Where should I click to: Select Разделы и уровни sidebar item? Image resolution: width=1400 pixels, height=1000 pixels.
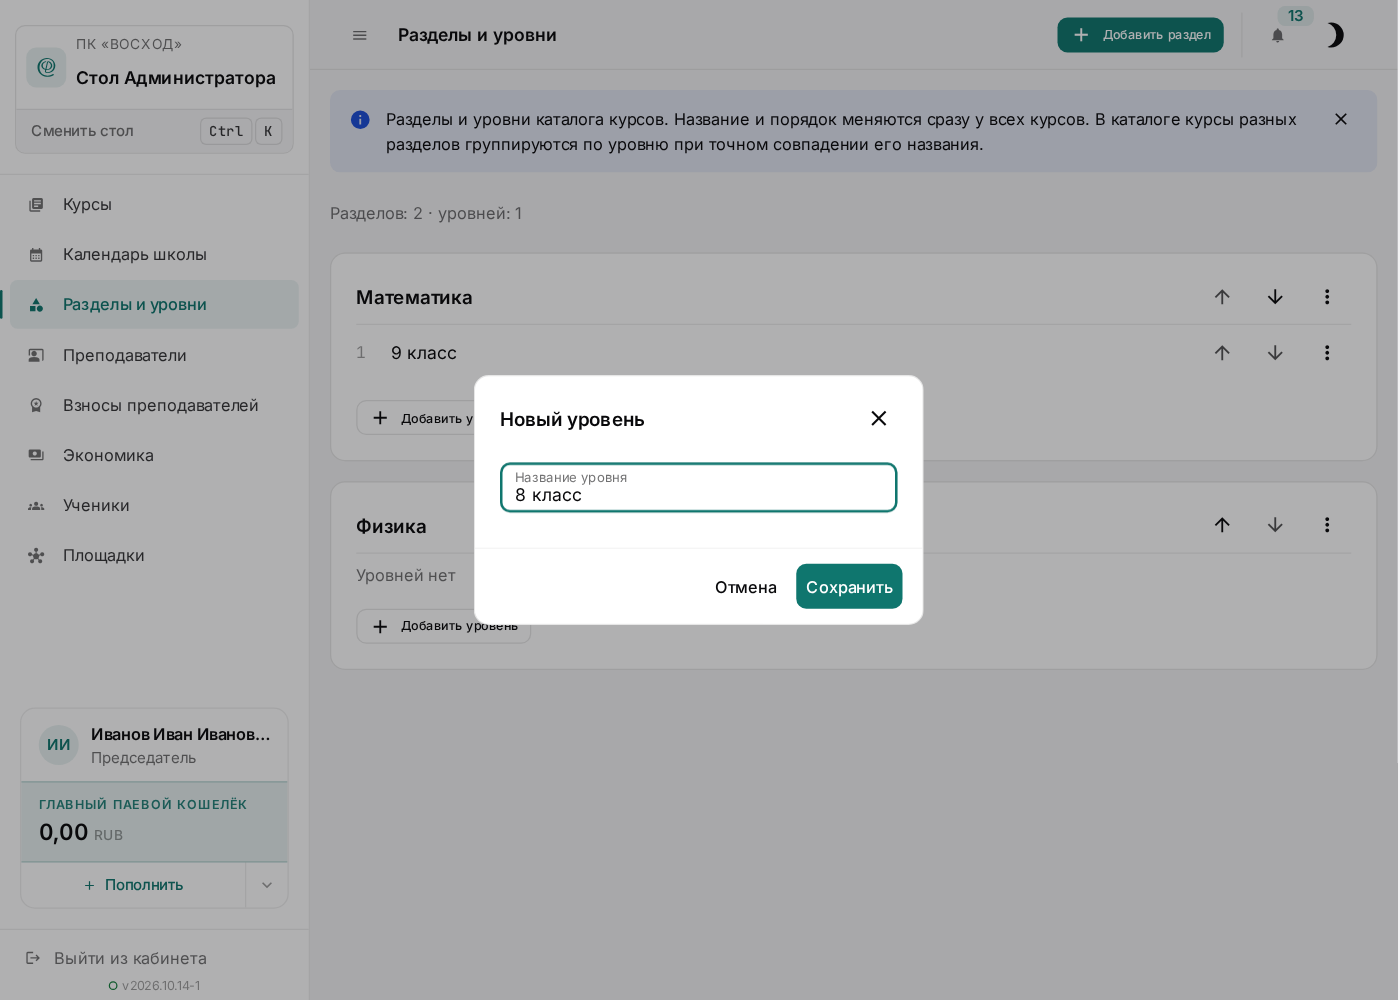[x=154, y=304]
